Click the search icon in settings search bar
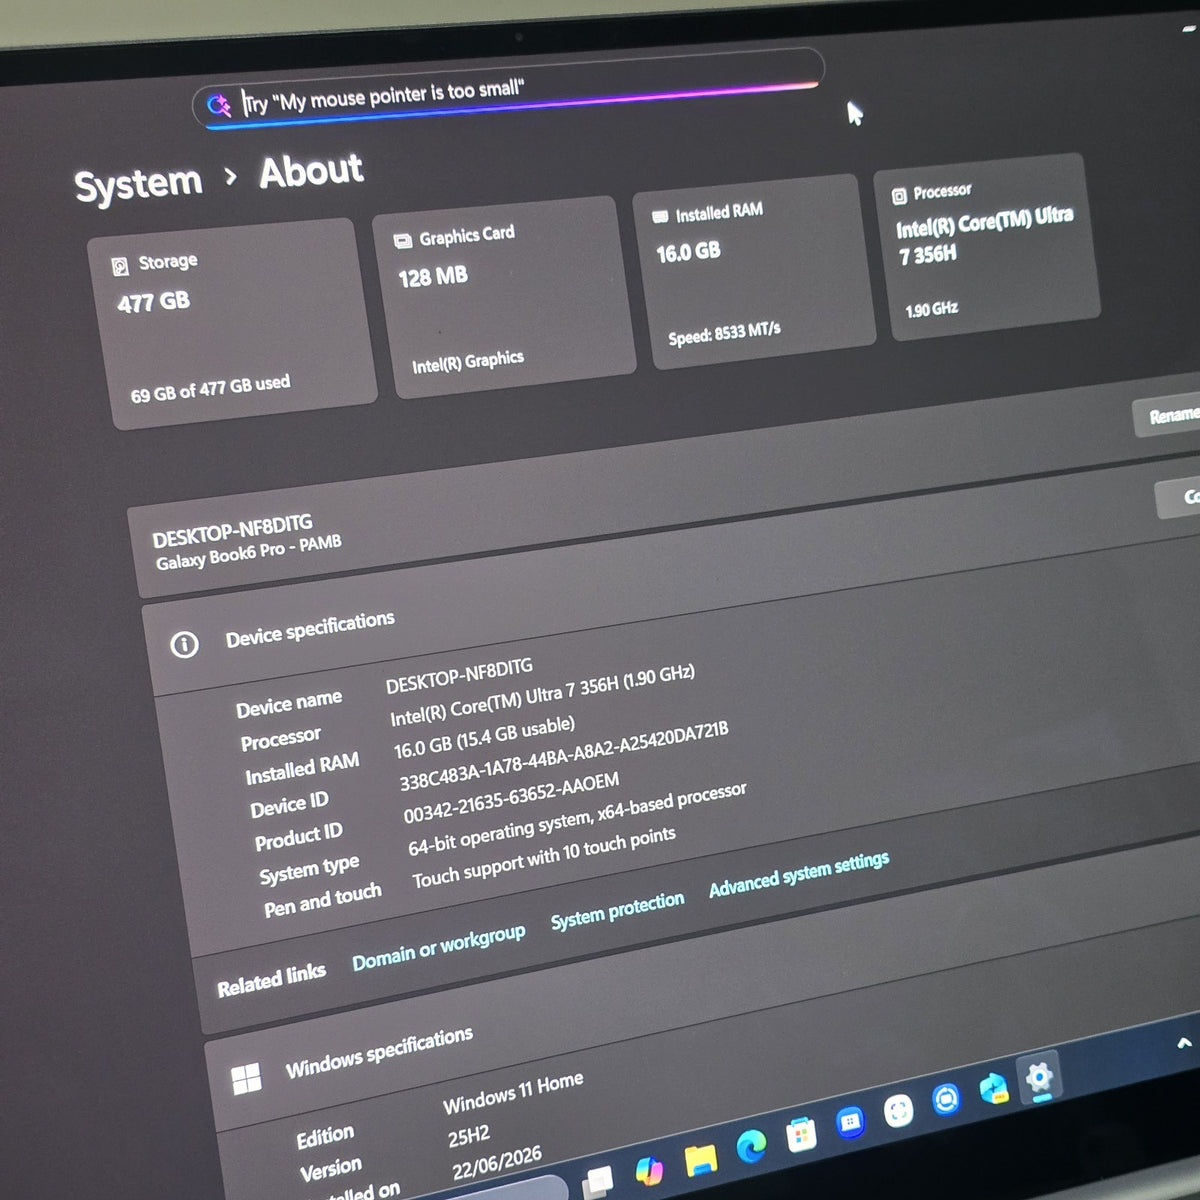The image size is (1200, 1200). coord(218,105)
